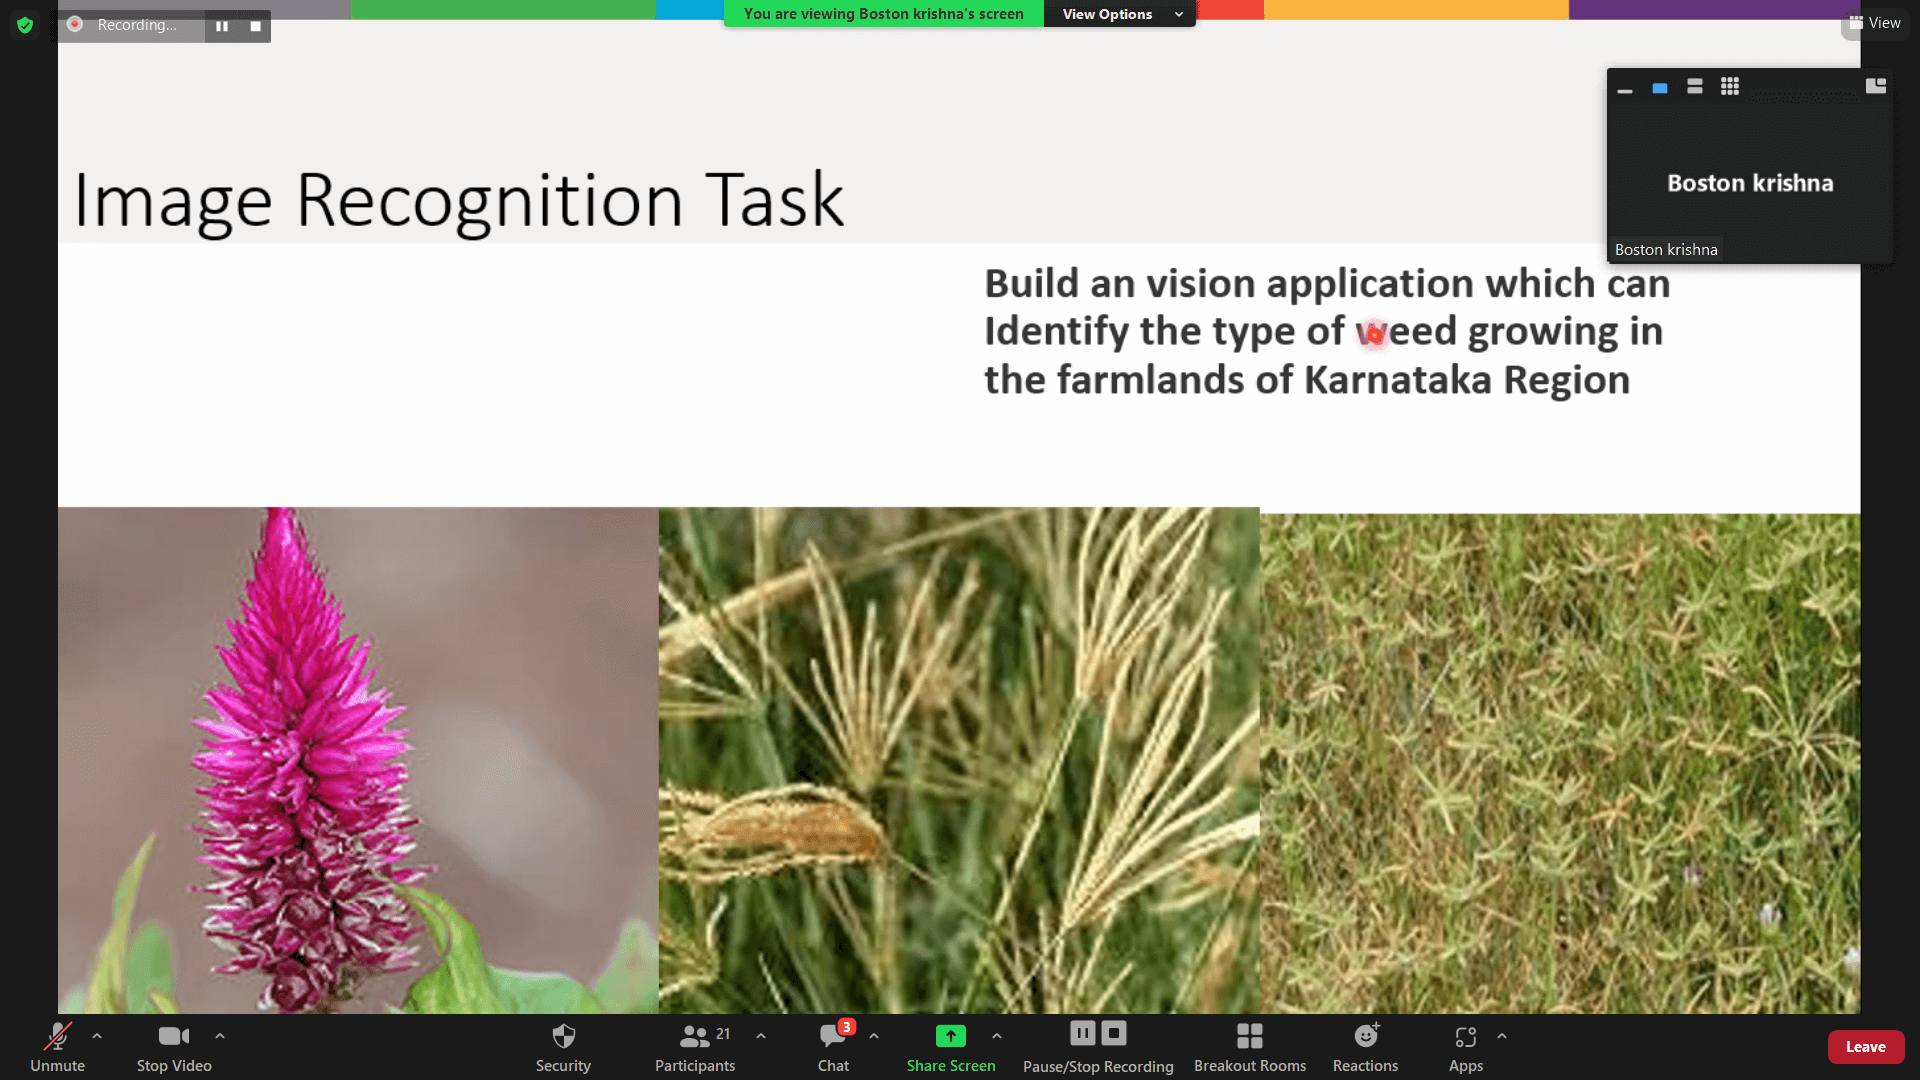Click the red Recording indicator dot
This screenshot has height=1080, width=1920.
click(x=74, y=24)
